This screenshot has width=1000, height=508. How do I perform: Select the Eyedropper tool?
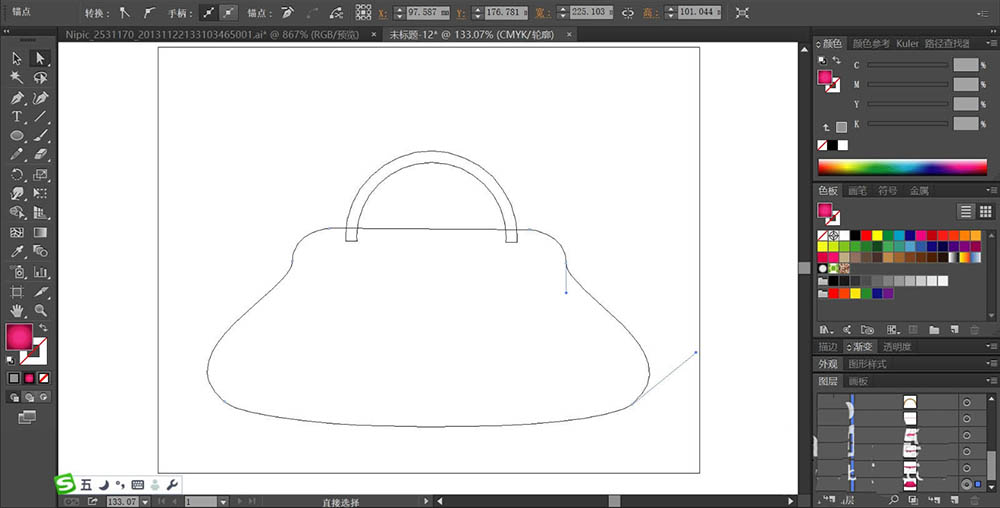pos(17,252)
